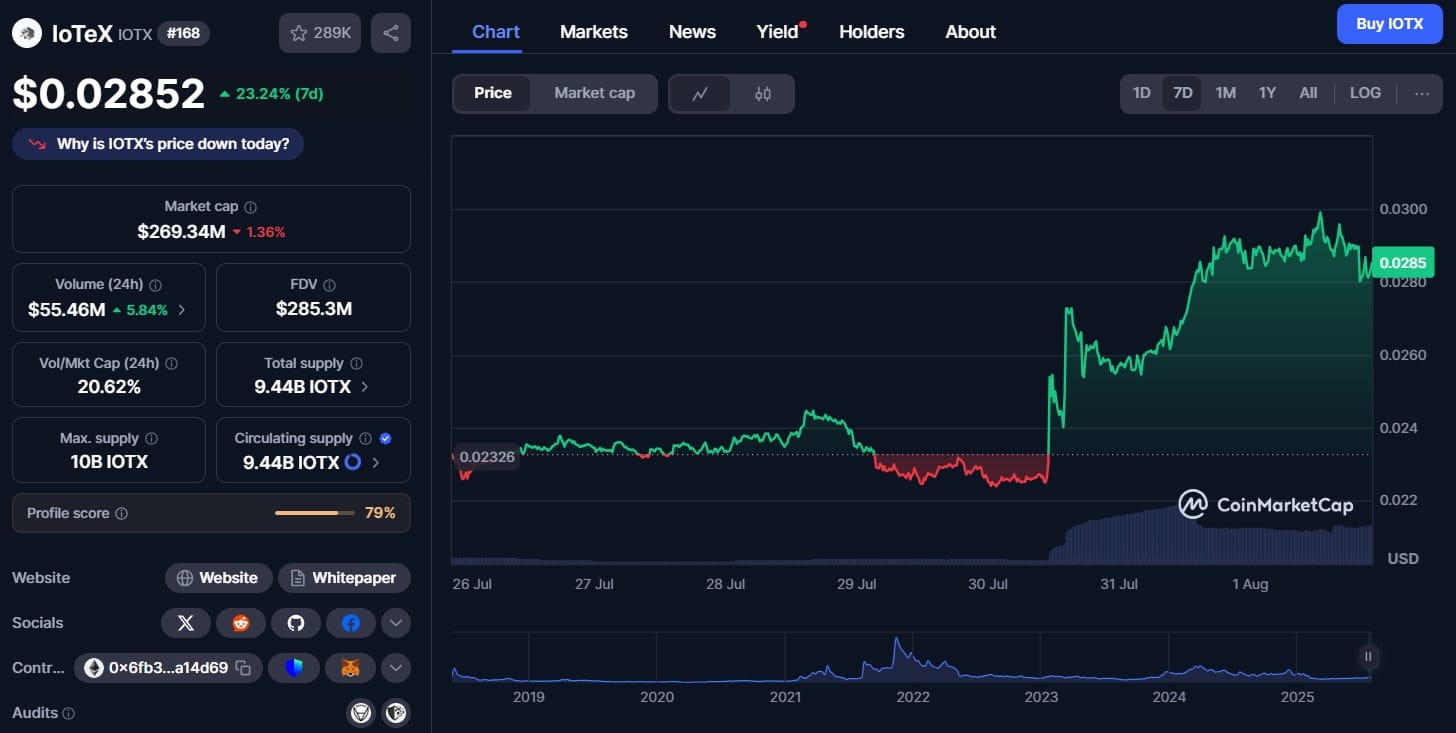This screenshot has height=733, width=1456.
Task: Click the Profile score progress bar
Action: [x=315, y=513]
